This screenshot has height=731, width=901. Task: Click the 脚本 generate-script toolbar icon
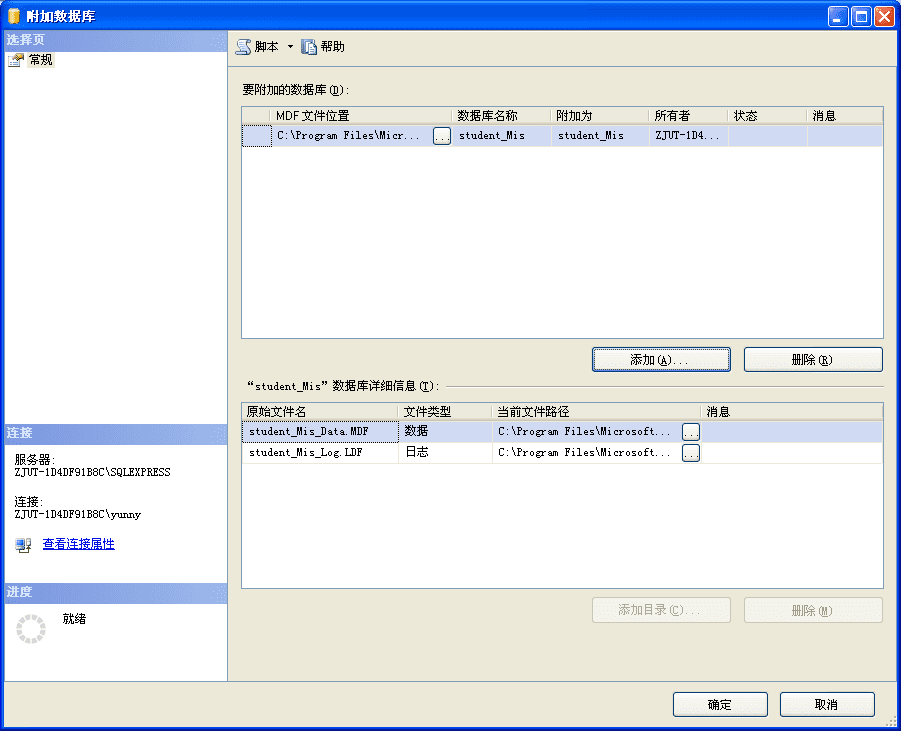pos(243,45)
